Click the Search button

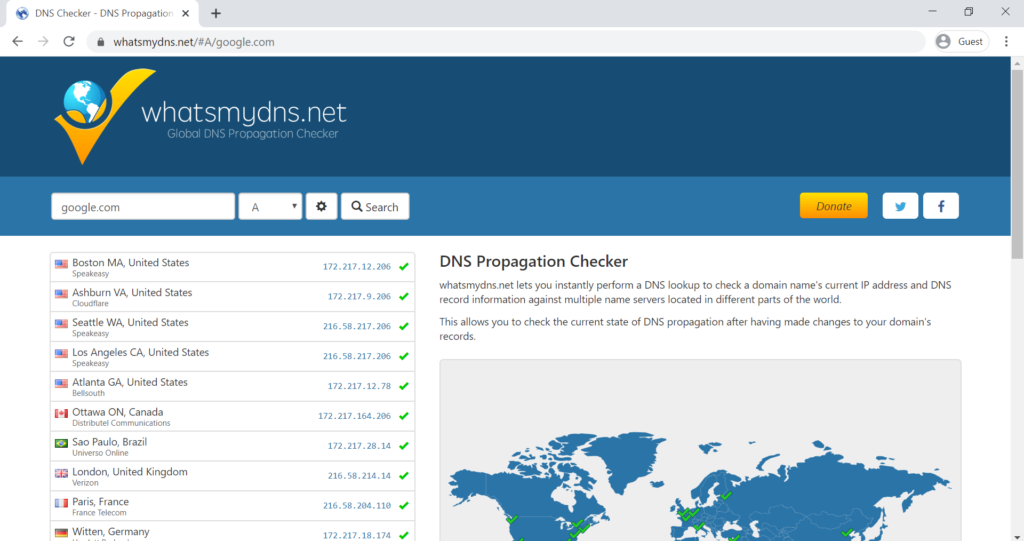click(375, 206)
